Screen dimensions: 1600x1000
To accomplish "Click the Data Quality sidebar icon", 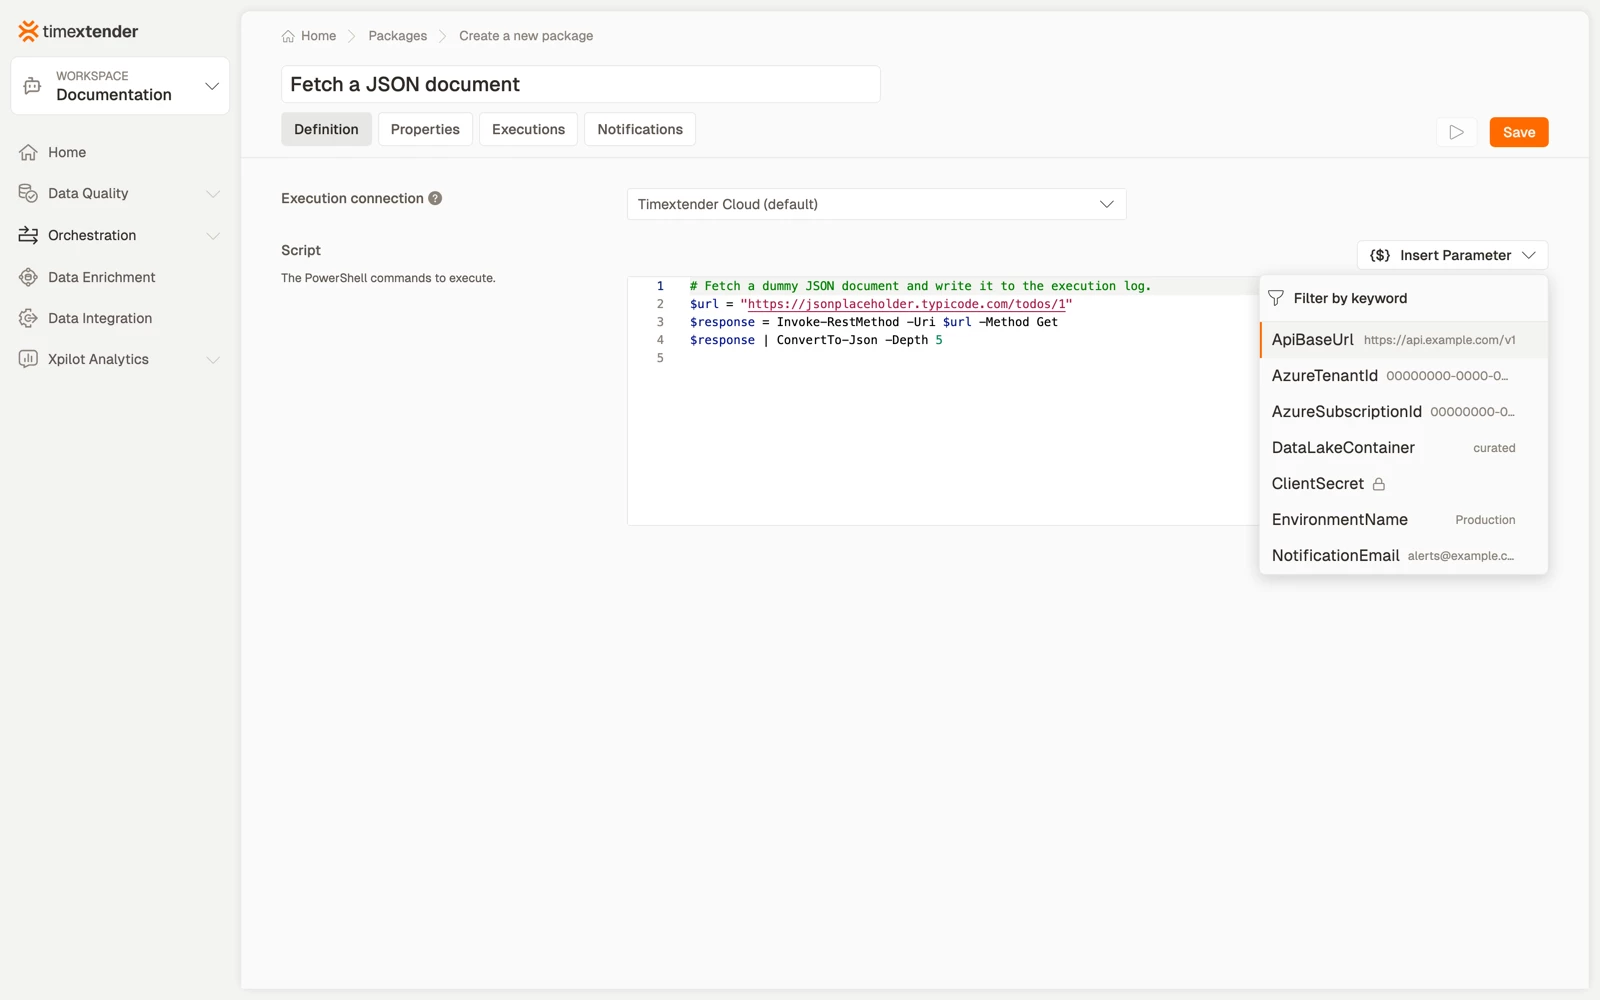I will 28,193.
